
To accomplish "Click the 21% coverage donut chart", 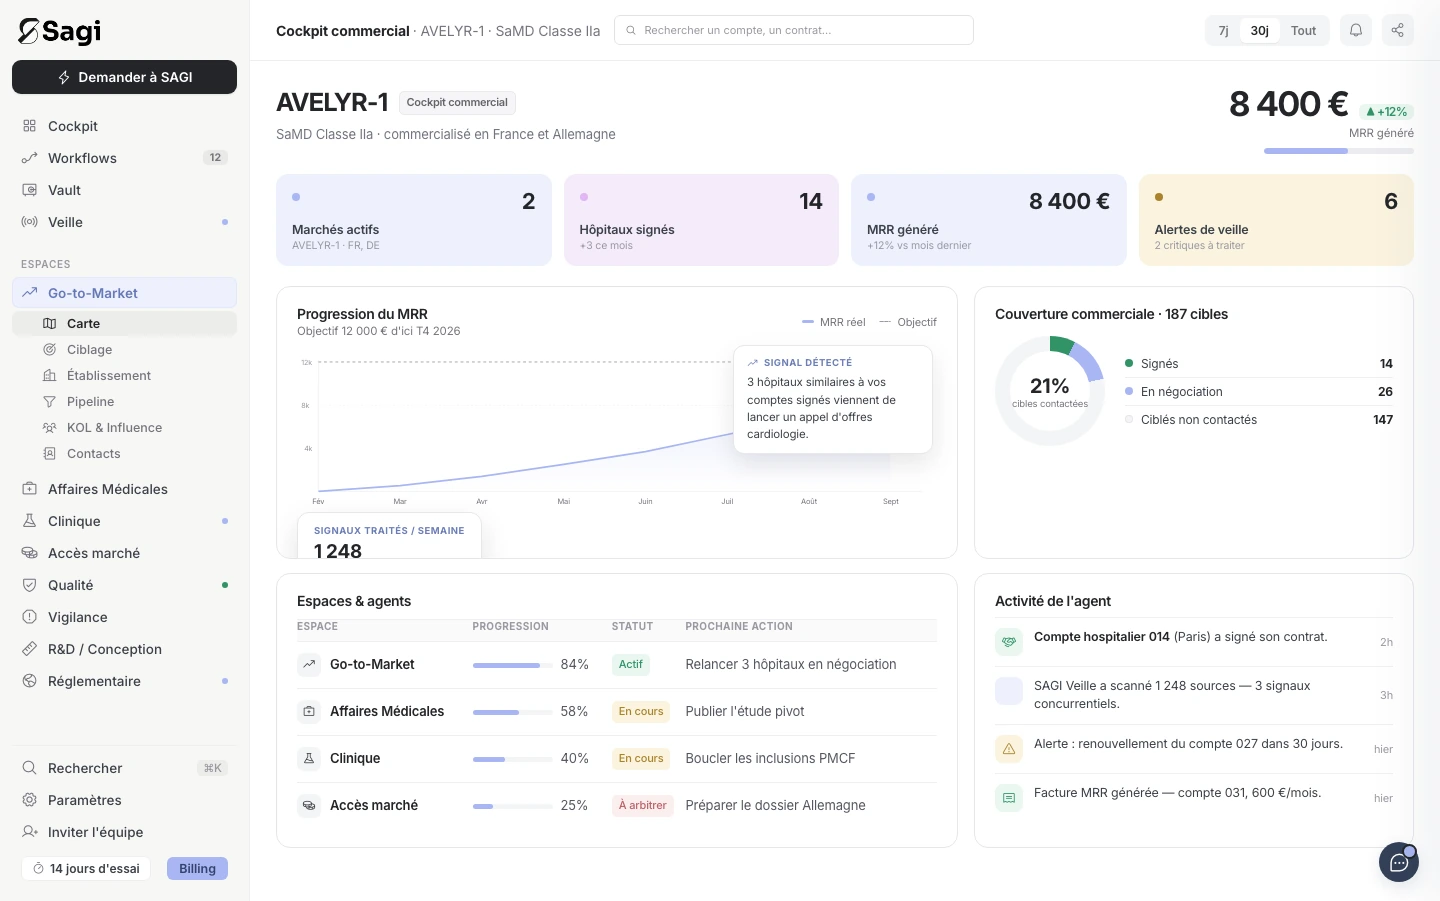I will click(x=1050, y=391).
